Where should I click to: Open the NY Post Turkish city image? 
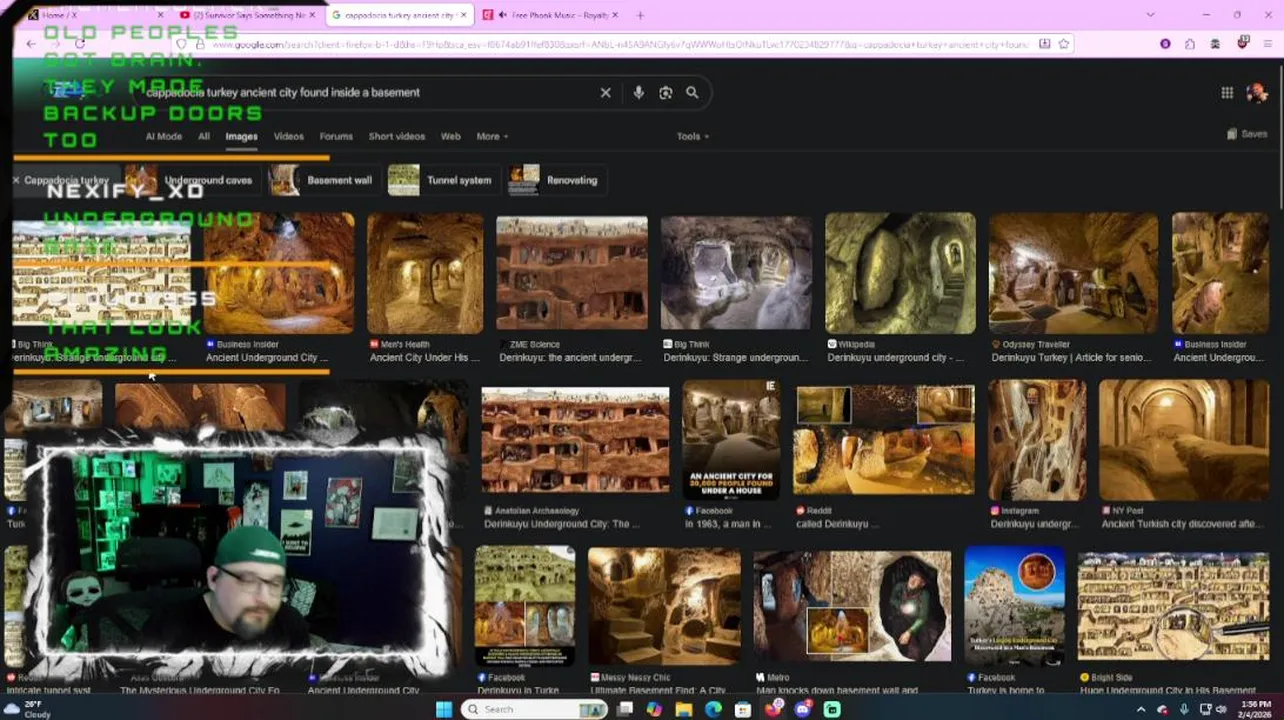[x=1184, y=440]
